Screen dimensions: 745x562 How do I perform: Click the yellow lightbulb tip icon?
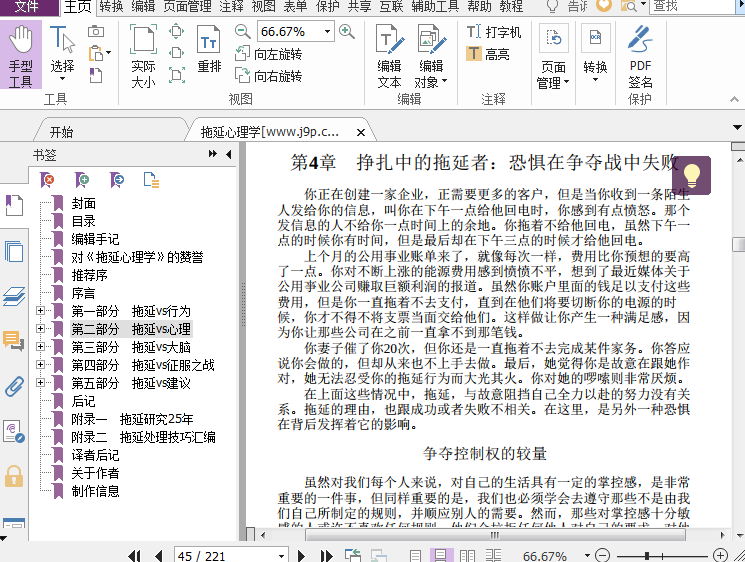tap(691, 176)
